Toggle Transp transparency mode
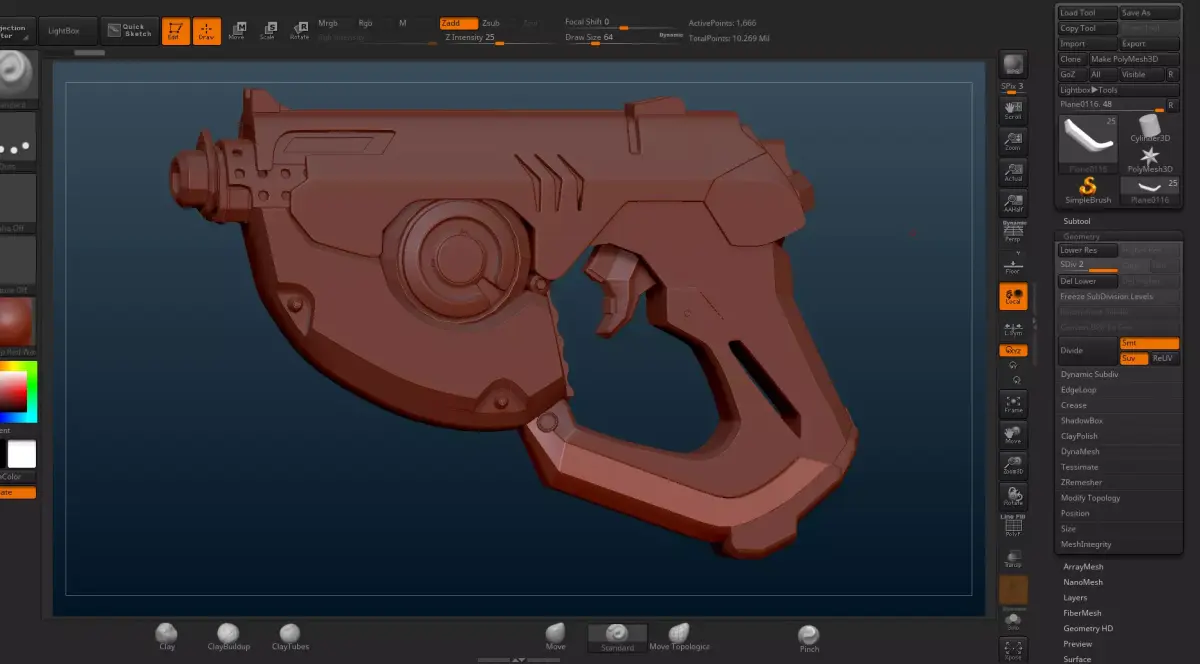Viewport: 1200px width, 664px height. [1013, 558]
